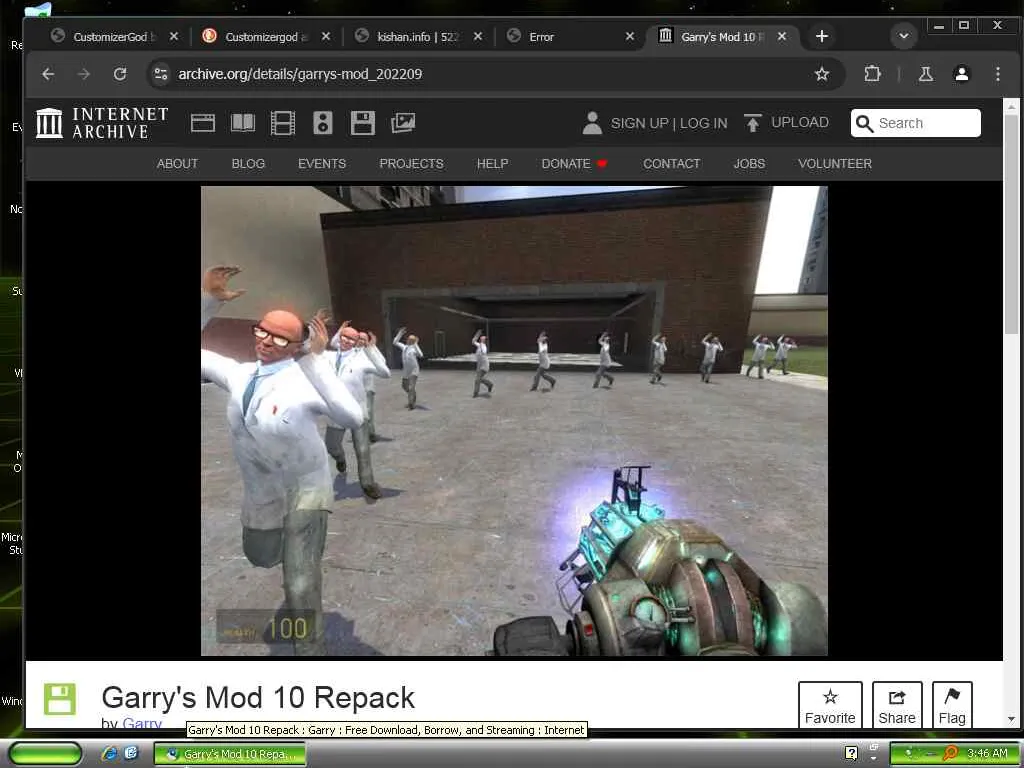Open Internet Archive home logo
Image resolution: width=1024 pixels, height=768 pixels.
pos(102,123)
